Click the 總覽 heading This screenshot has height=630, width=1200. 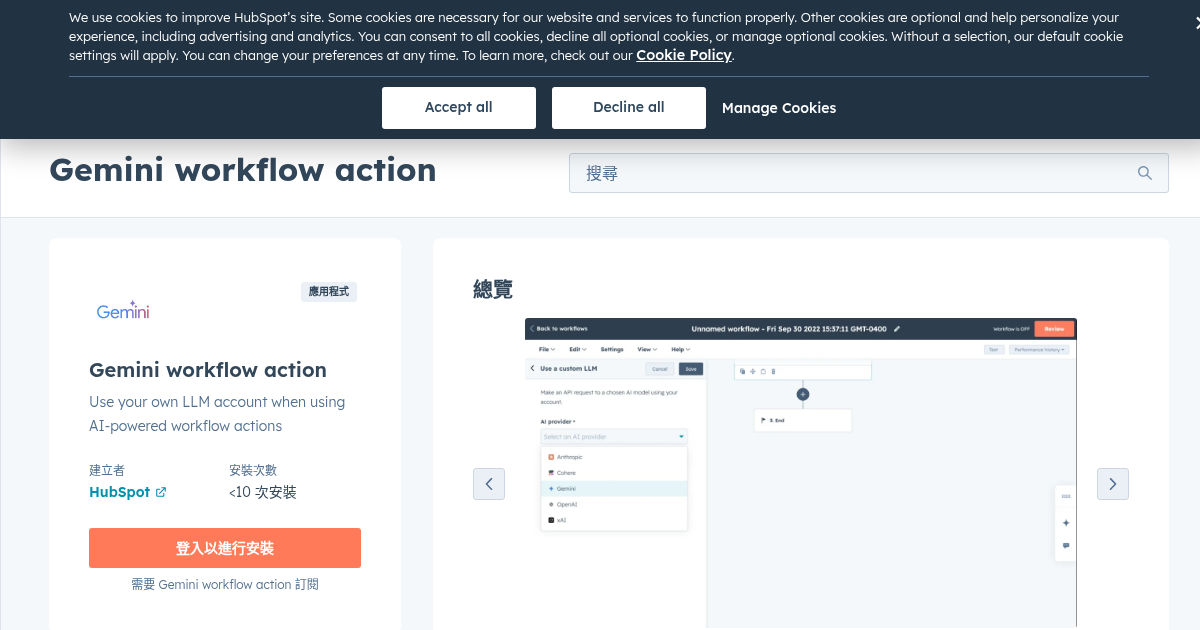(493, 290)
